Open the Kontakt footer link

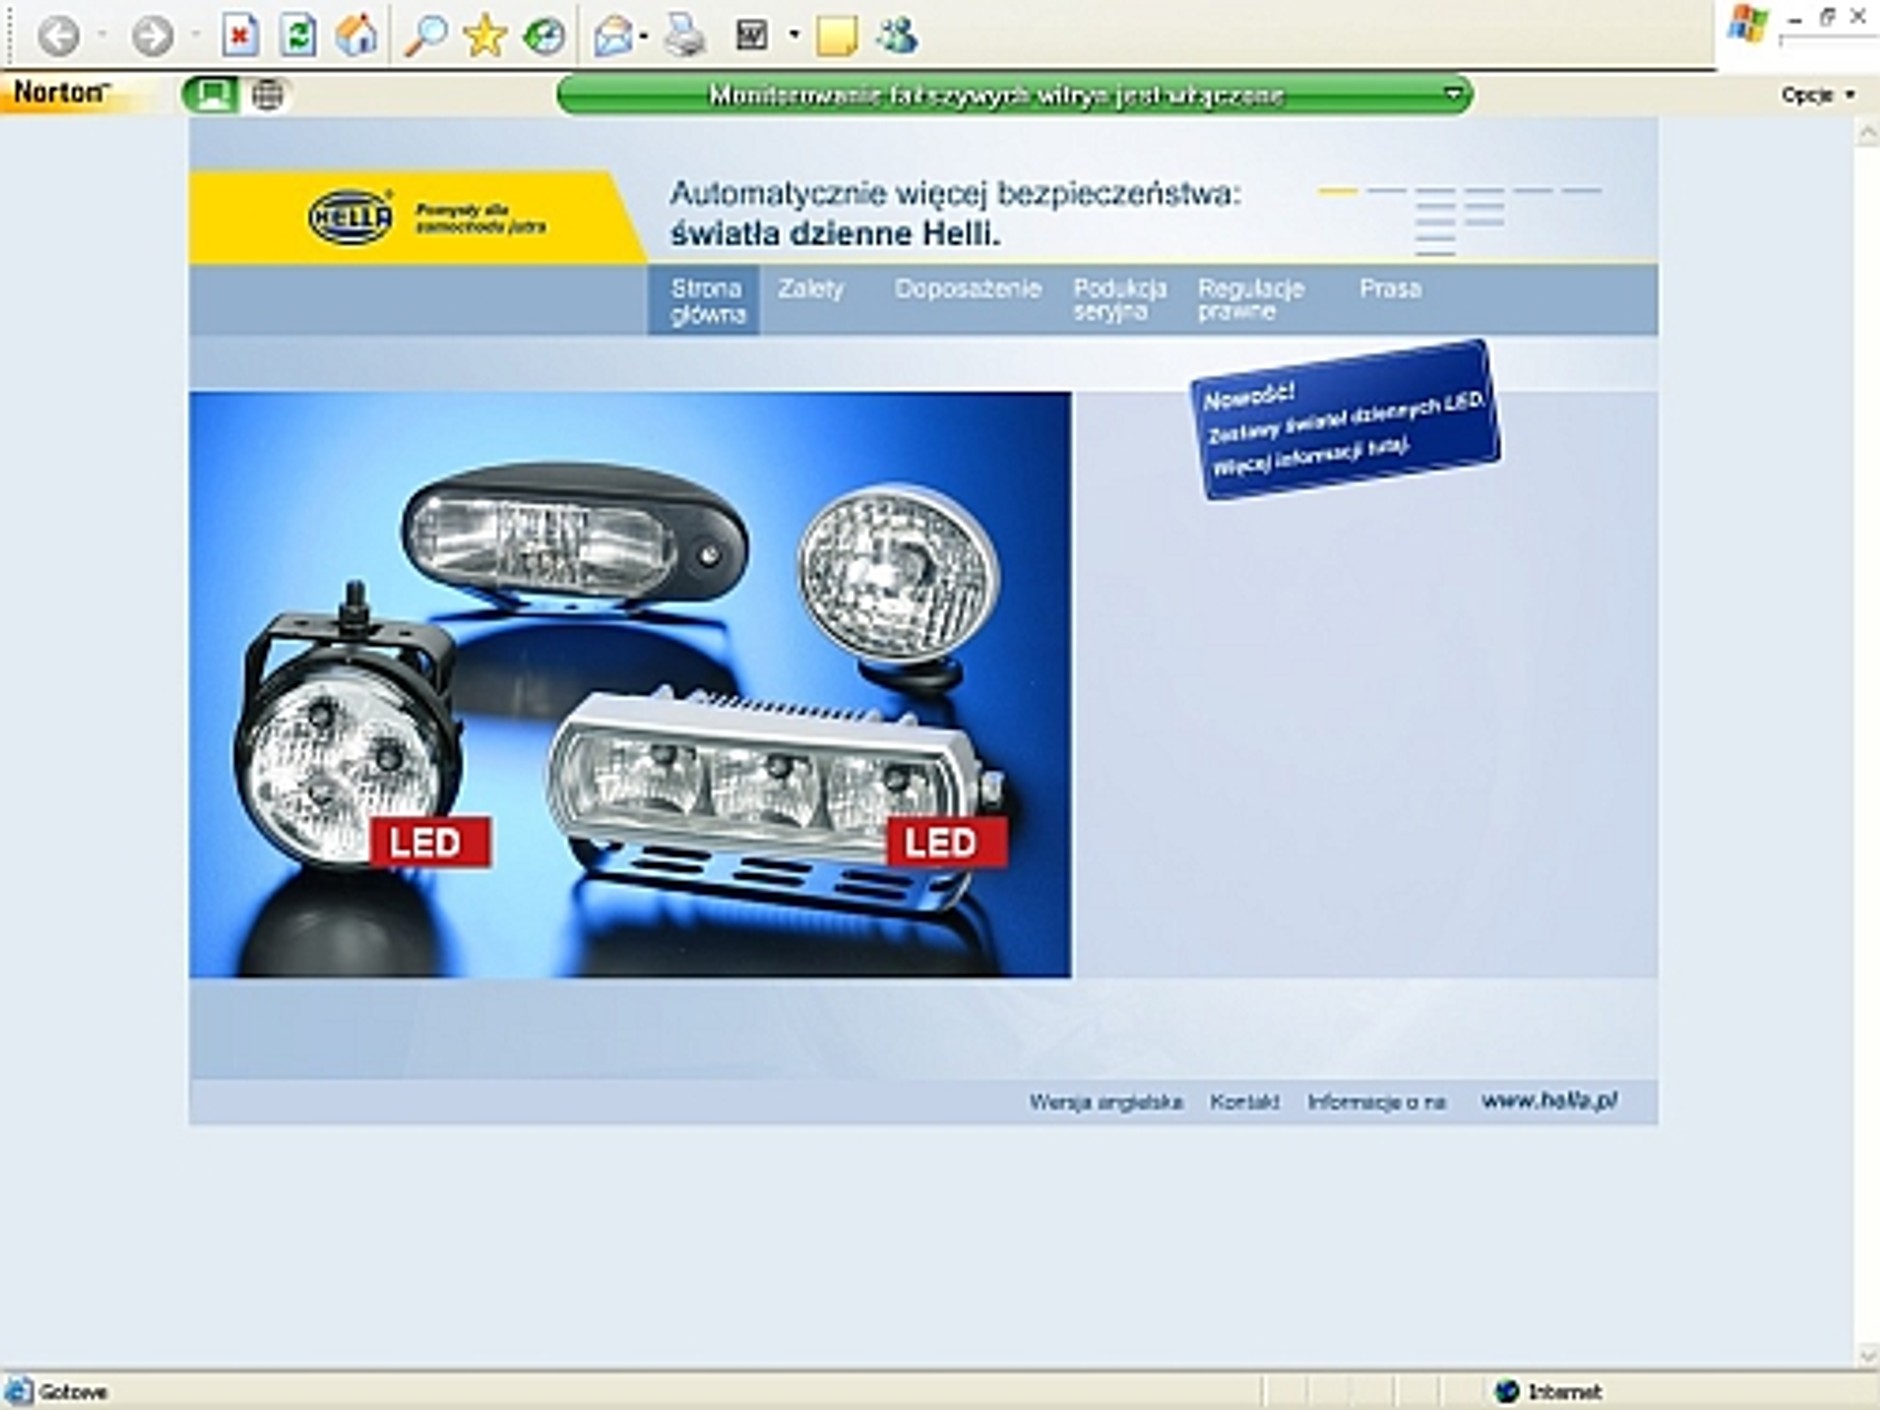coord(1244,1102)
